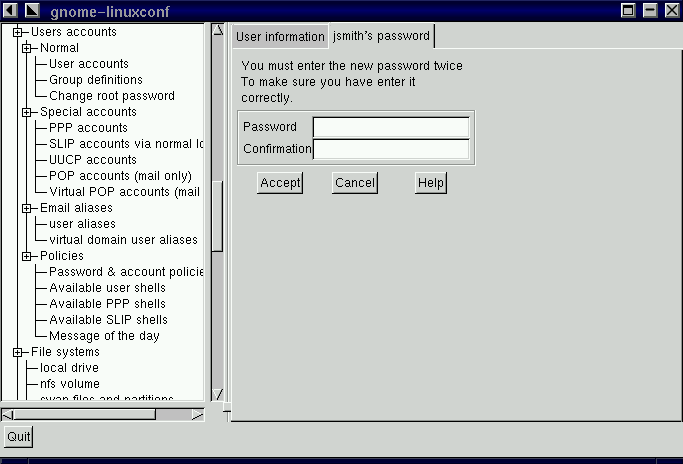
Task: Collapse the Email aliases branch
Action: 27,208
